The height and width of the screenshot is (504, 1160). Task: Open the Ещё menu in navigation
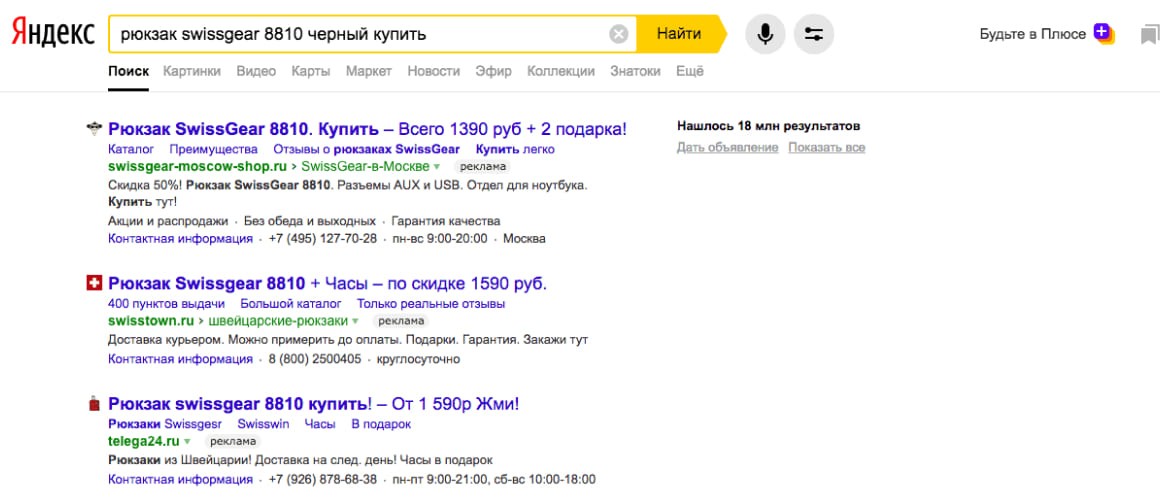pyautogui.click(x=690, y=71)
